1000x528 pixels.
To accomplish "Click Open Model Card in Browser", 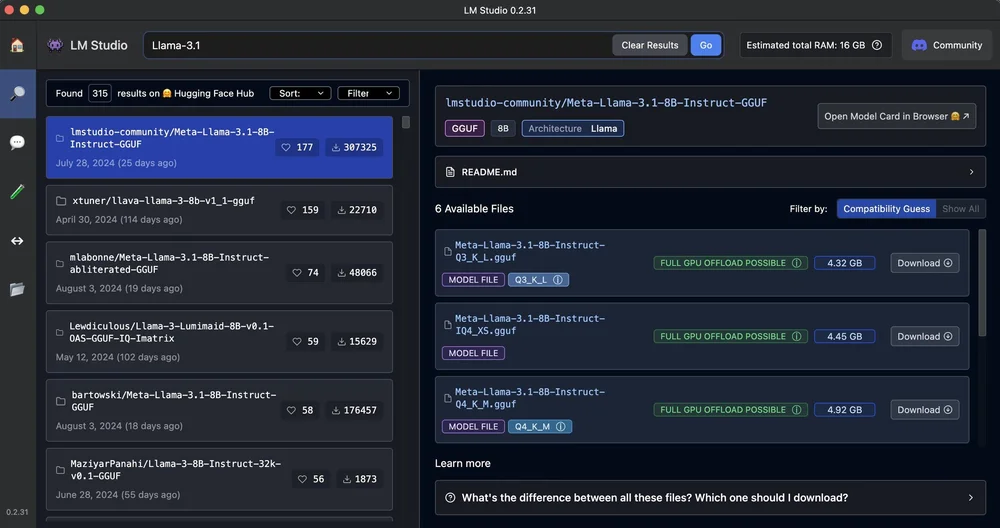I will click(896, 116).
